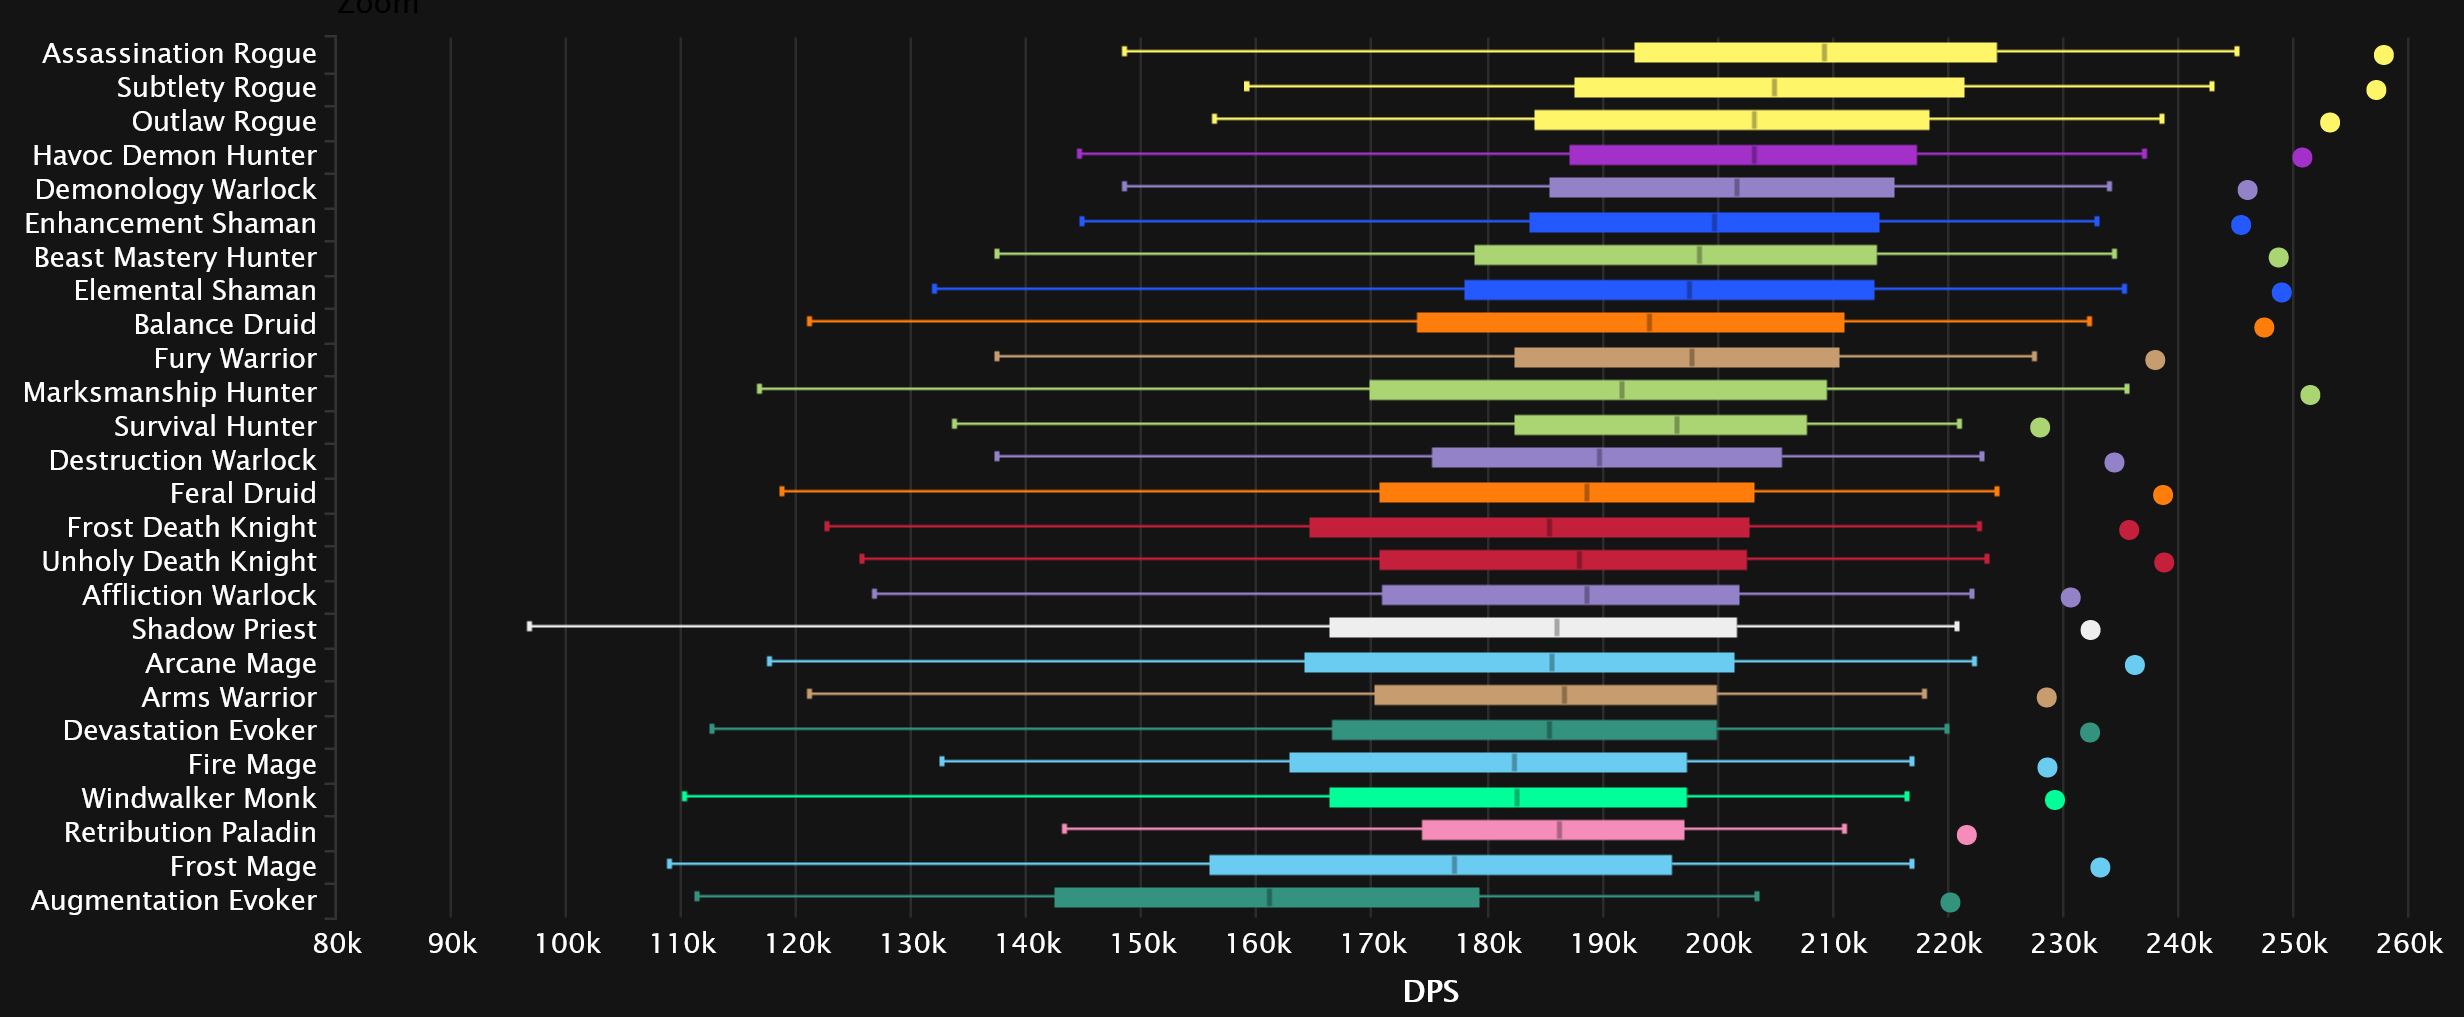Click the Arcane Mage label
Image resolution: width=2464 pixels, height=1017 pixels.
coord(231,663)
